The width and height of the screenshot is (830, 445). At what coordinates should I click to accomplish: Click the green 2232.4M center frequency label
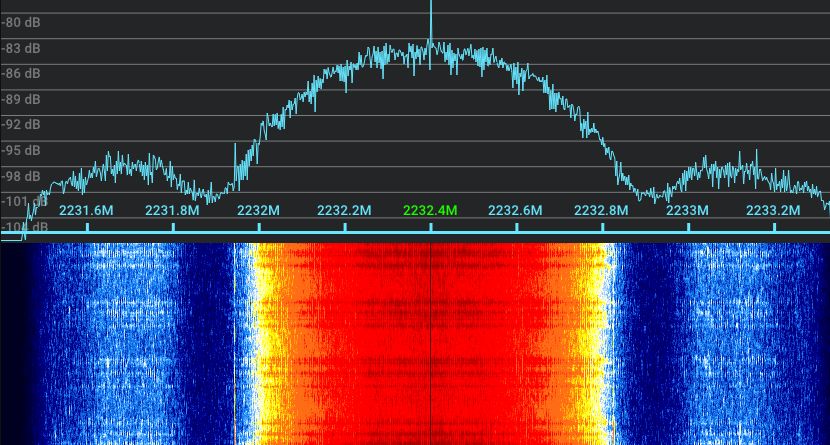(430, 210)
